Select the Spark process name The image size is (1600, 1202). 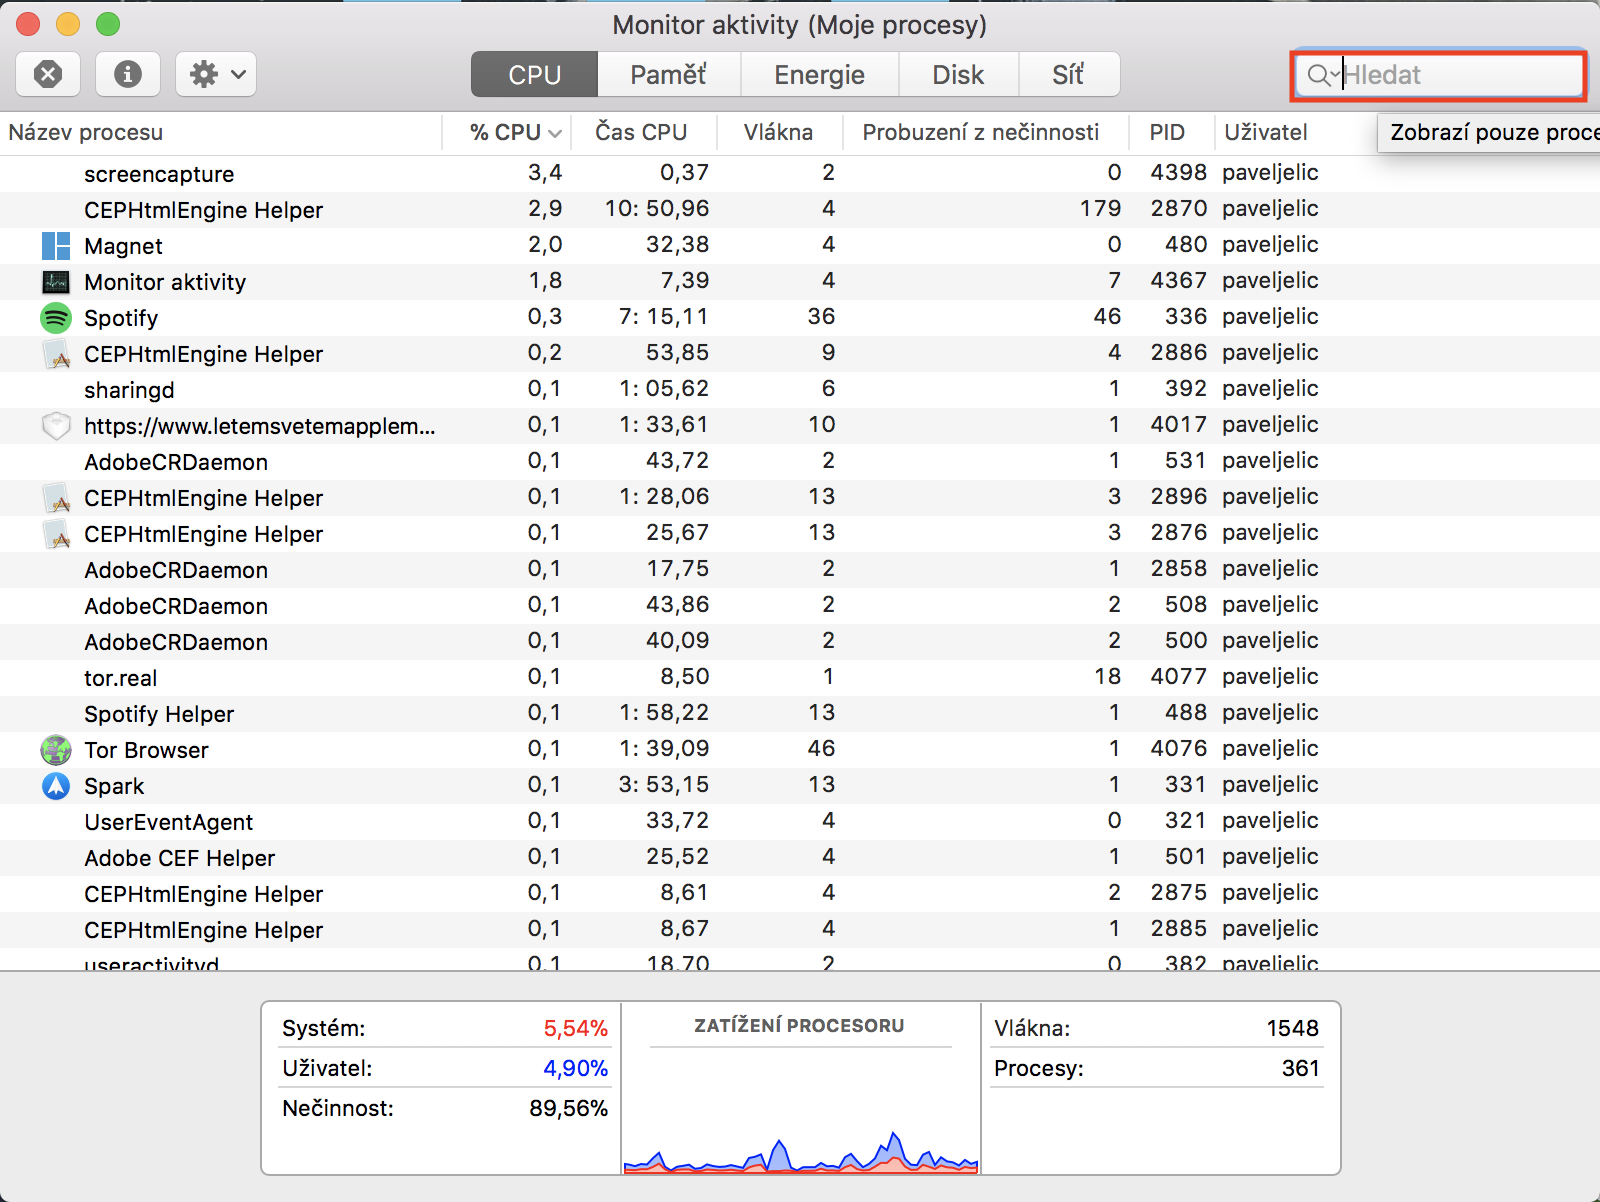point(114,786)
